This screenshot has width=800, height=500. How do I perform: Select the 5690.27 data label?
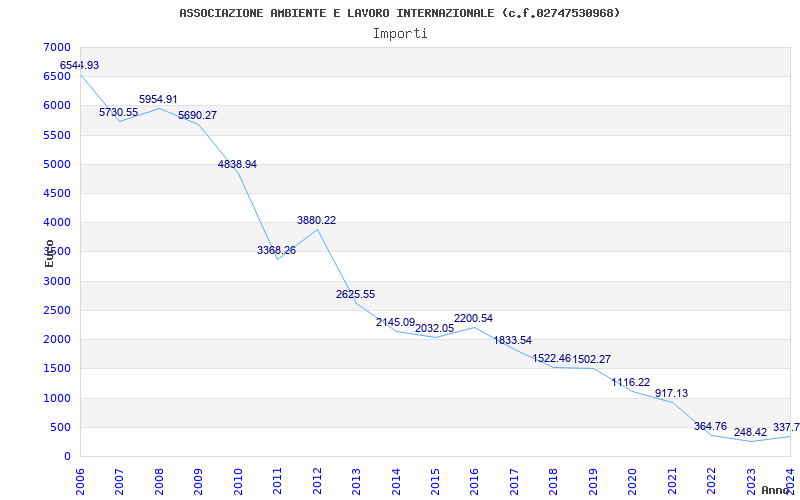pyautogui.click(x=197, y=115)
